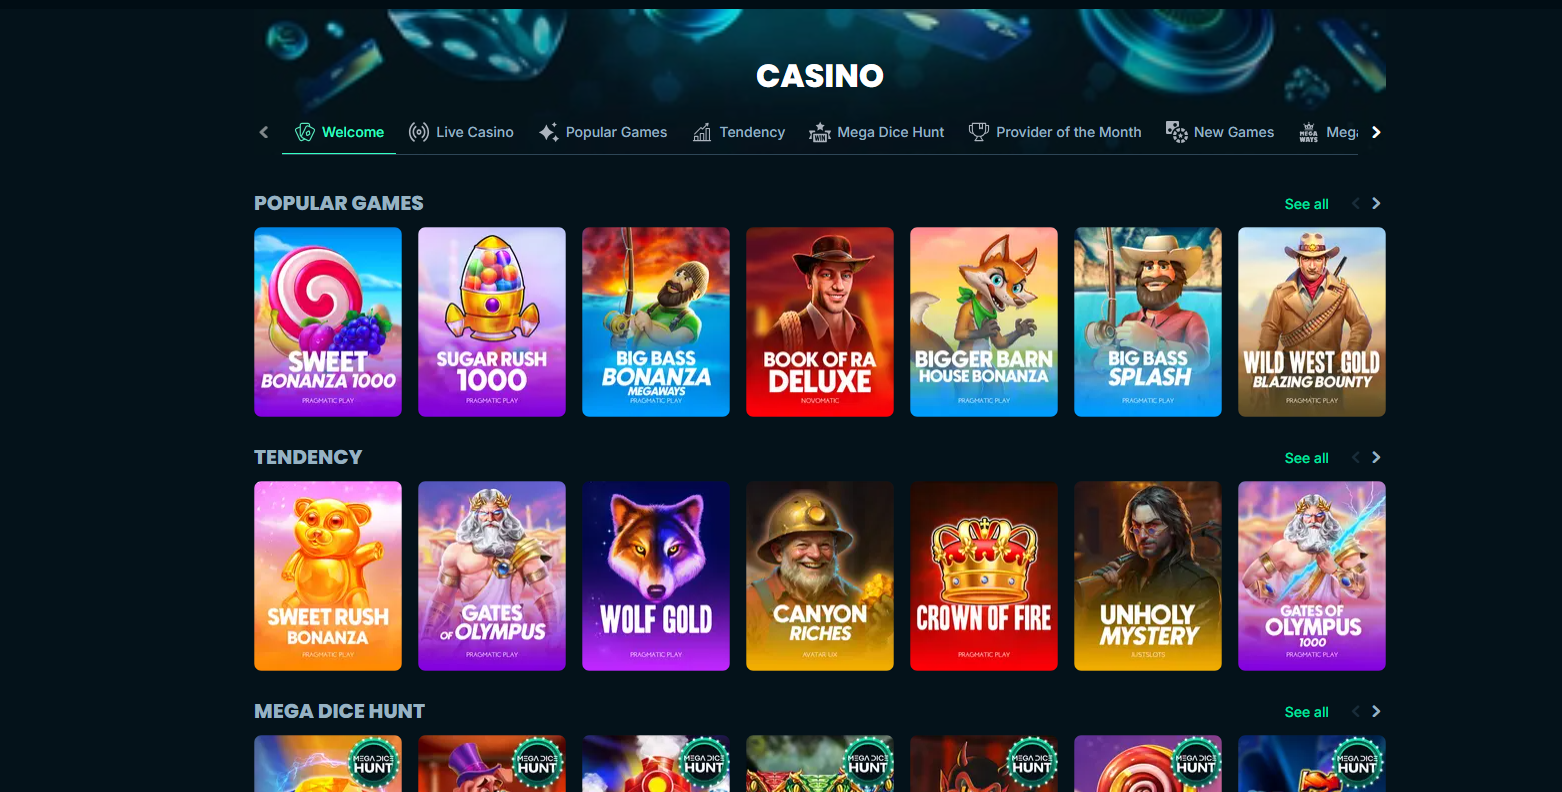Screen dimensions: 1562x792
Task: Advance the Tendency carousel right chevron
Action: point(1376,458)
